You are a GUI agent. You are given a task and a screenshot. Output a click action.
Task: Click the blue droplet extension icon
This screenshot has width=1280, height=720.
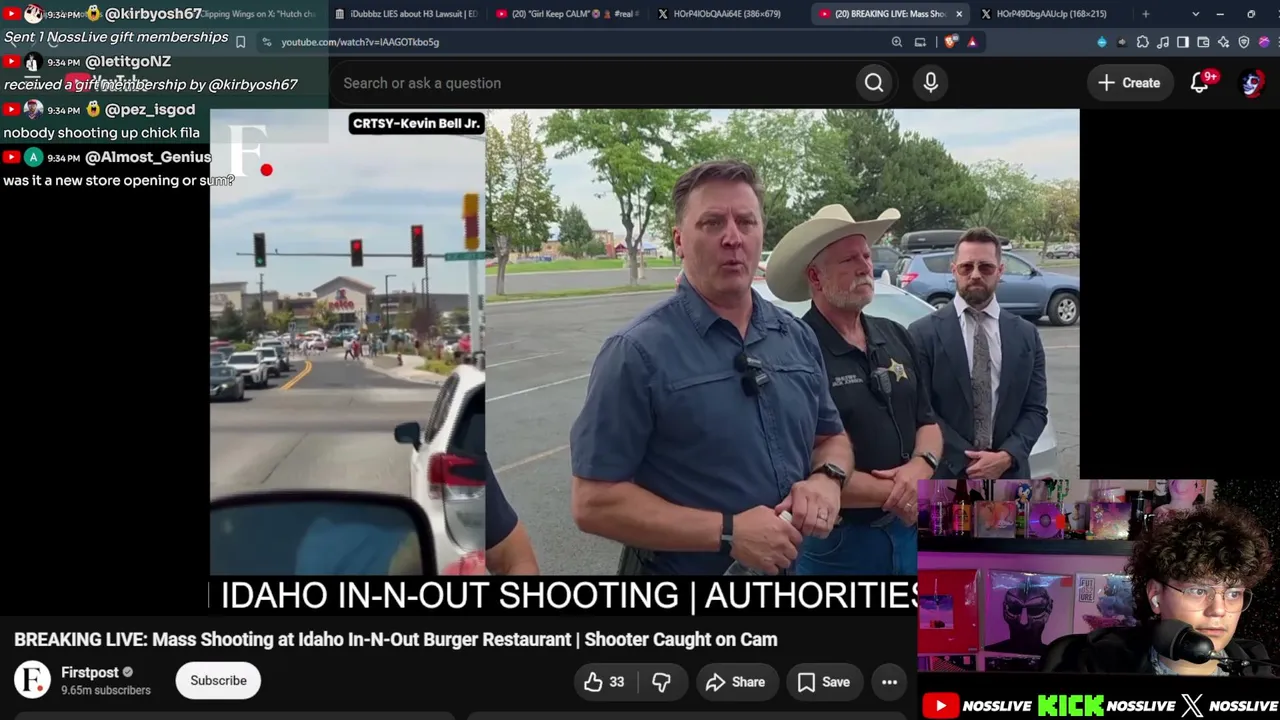pyautogui.click(x=1102, y=42)
